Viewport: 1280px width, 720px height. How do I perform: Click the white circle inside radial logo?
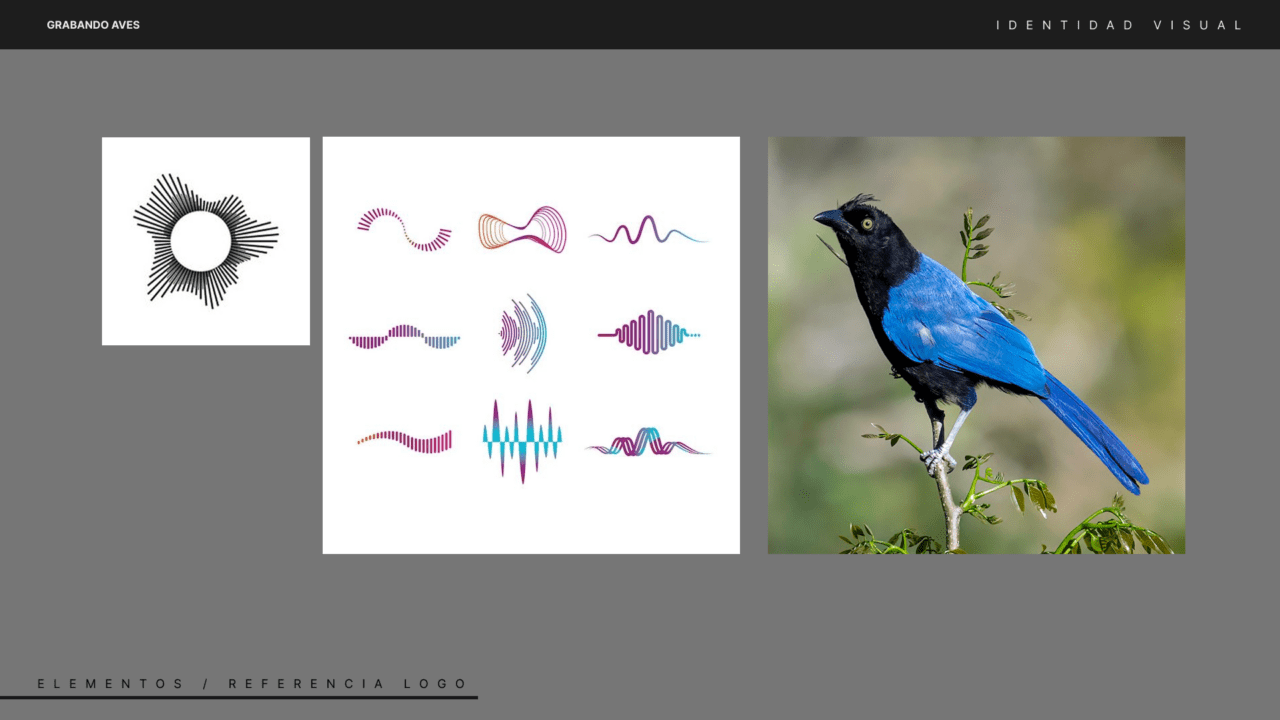click(x=201, y=241)
